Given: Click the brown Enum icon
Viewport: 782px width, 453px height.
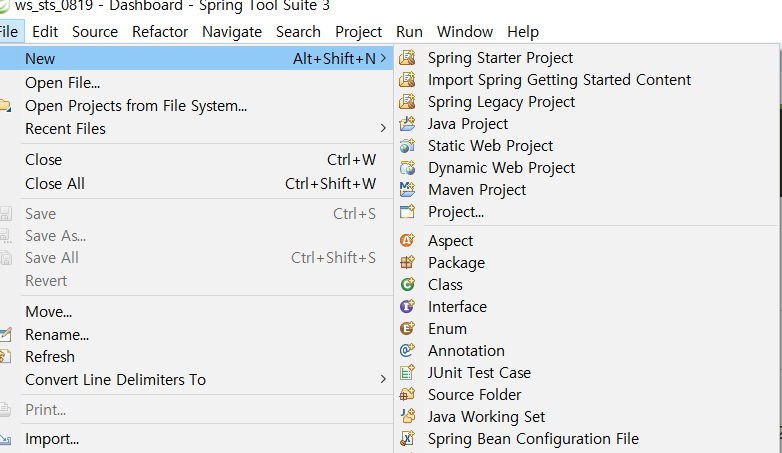Looking at the screenshot, I should 407,328.
